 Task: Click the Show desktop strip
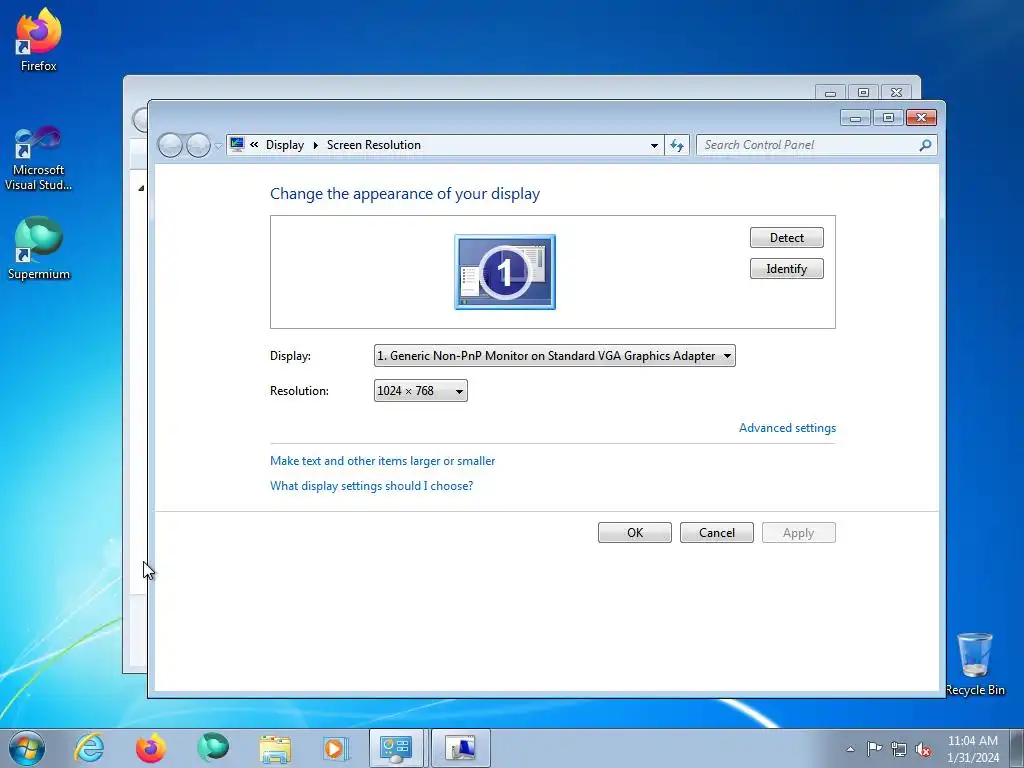1016,748
